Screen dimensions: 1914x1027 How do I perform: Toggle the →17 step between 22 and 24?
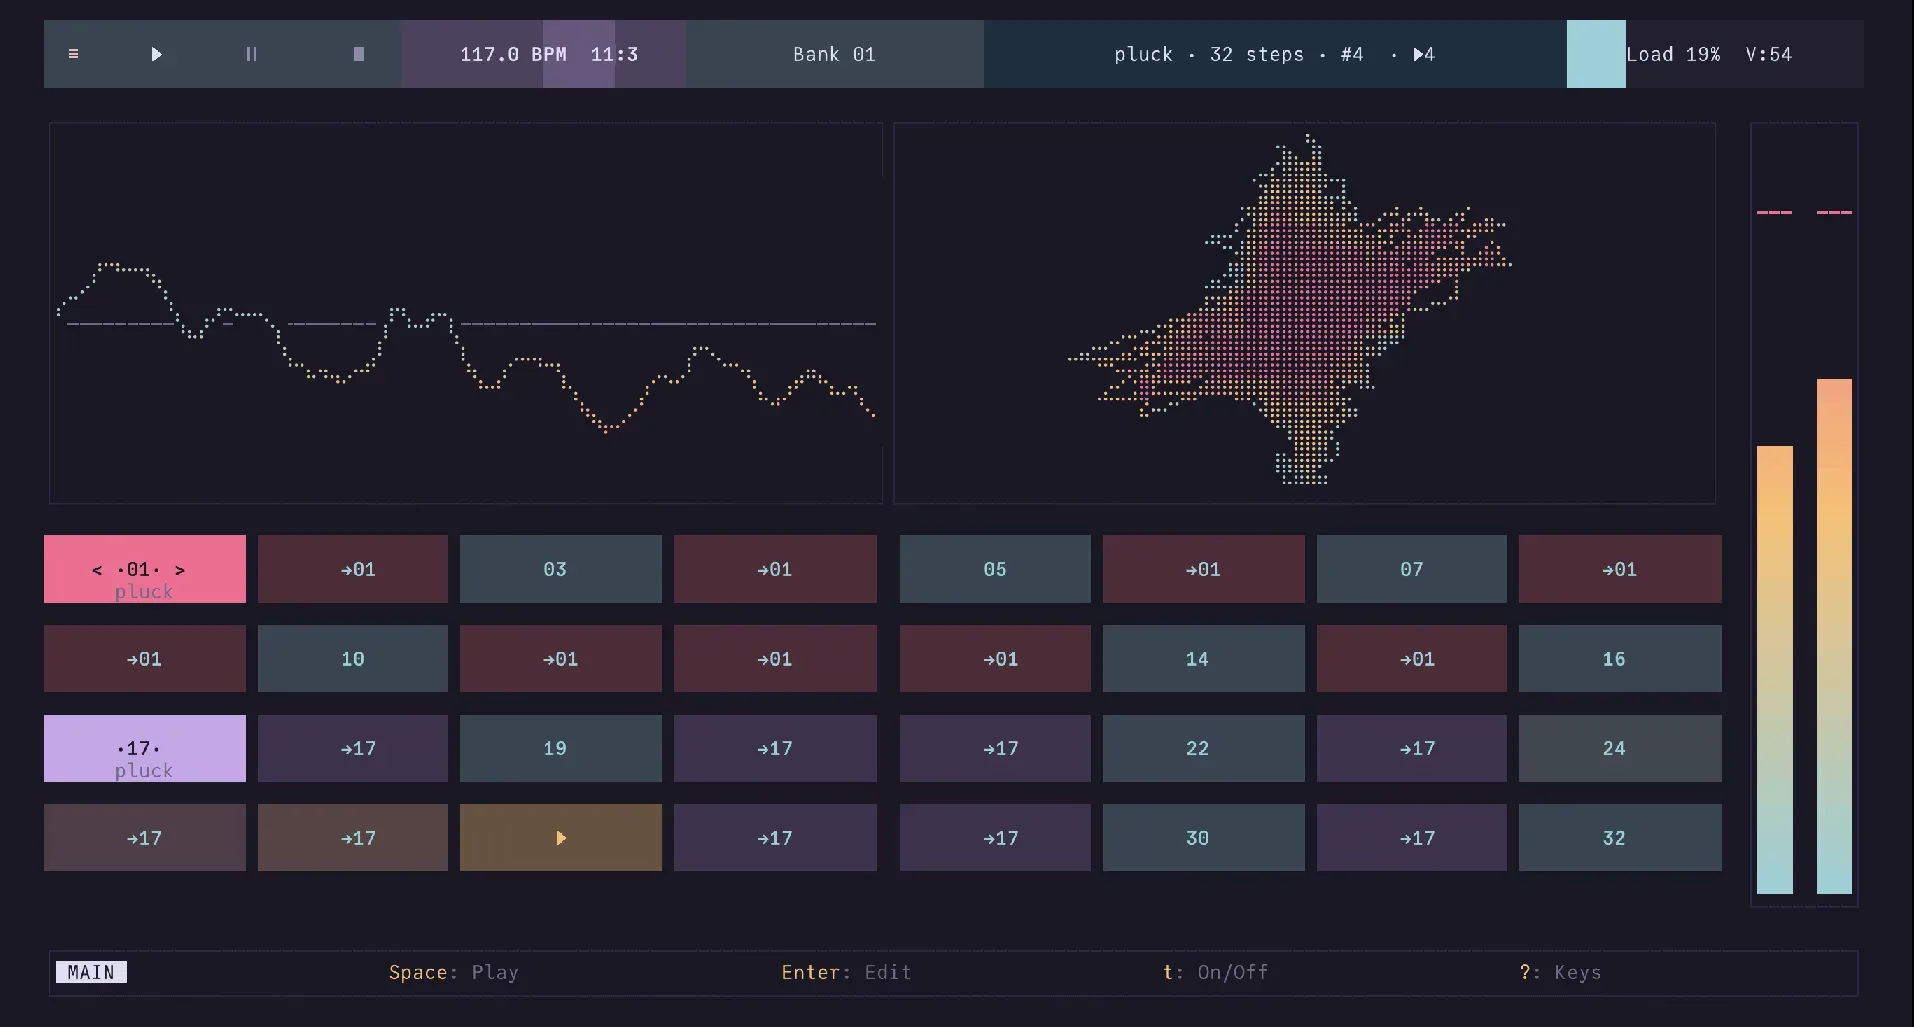click(x=1412, y=748)
